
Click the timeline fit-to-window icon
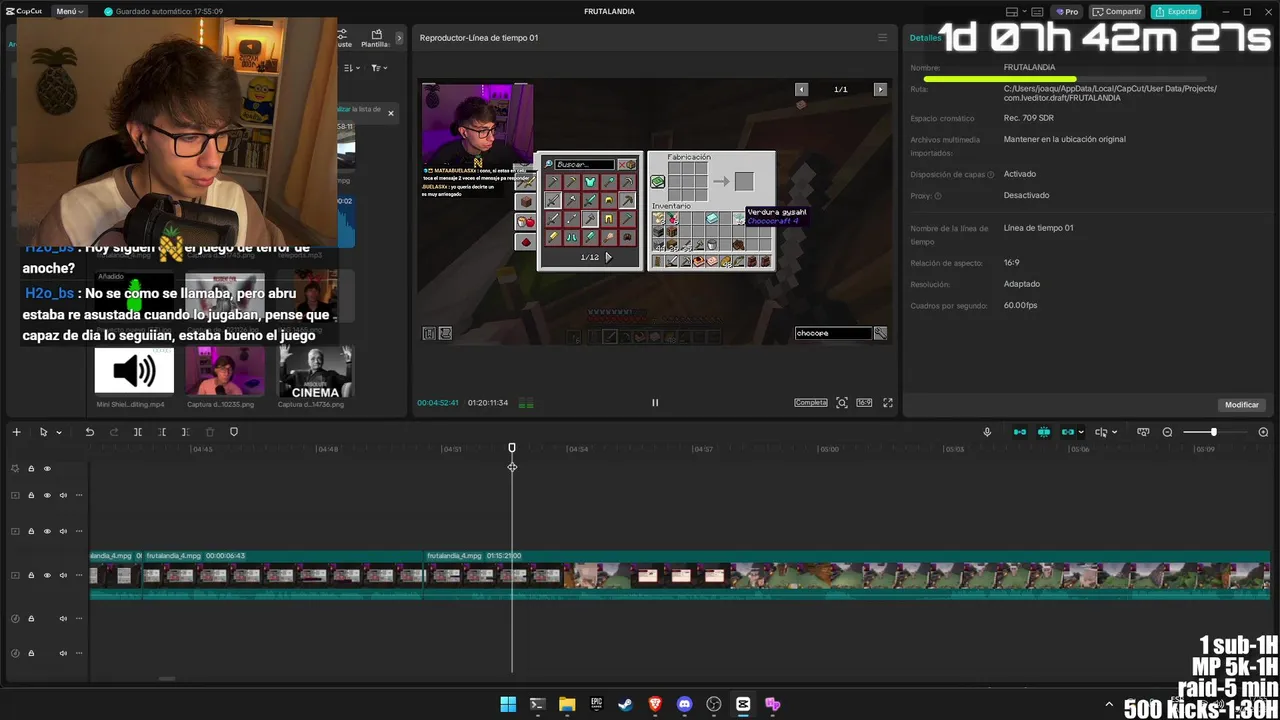point(1143,432)
